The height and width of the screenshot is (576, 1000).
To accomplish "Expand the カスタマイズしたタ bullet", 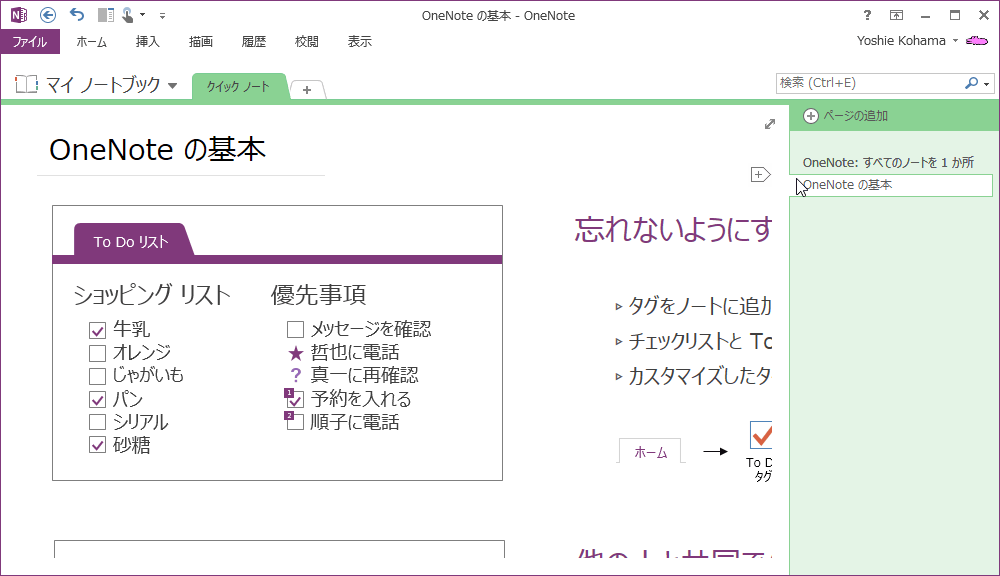I will point(618,376).
